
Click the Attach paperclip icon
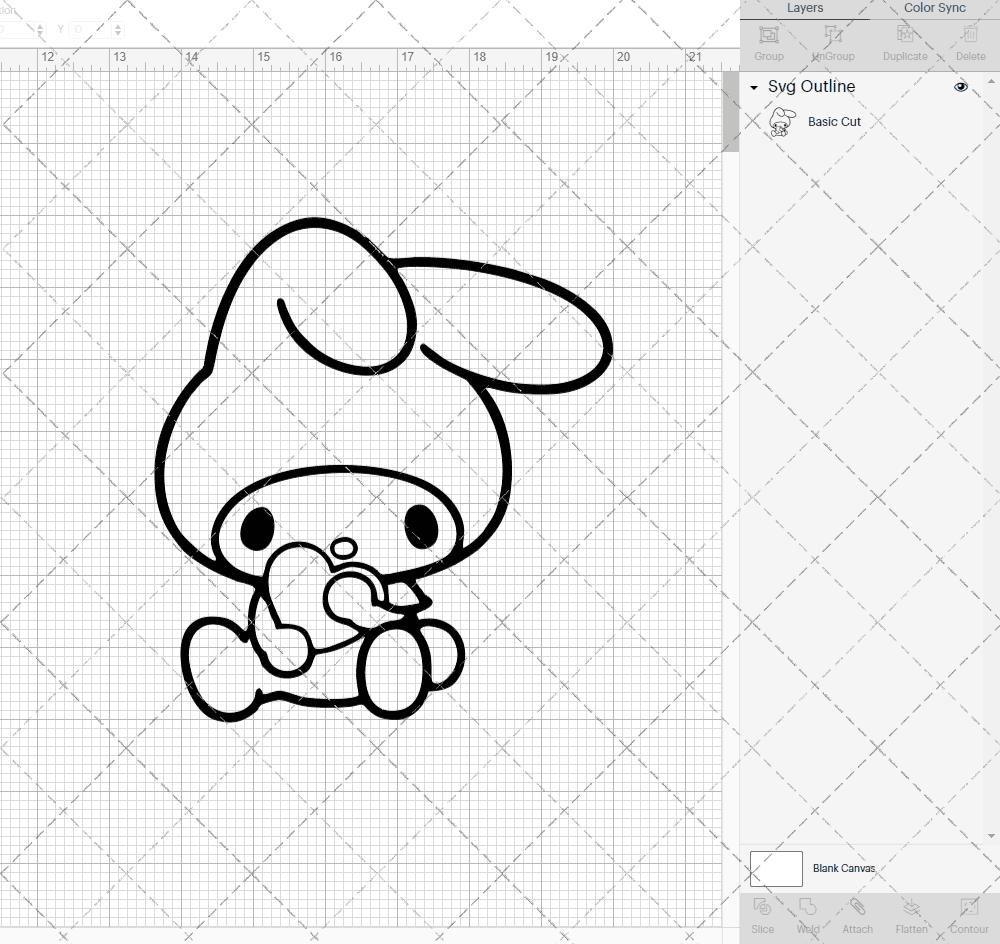[x=857, y=906]
